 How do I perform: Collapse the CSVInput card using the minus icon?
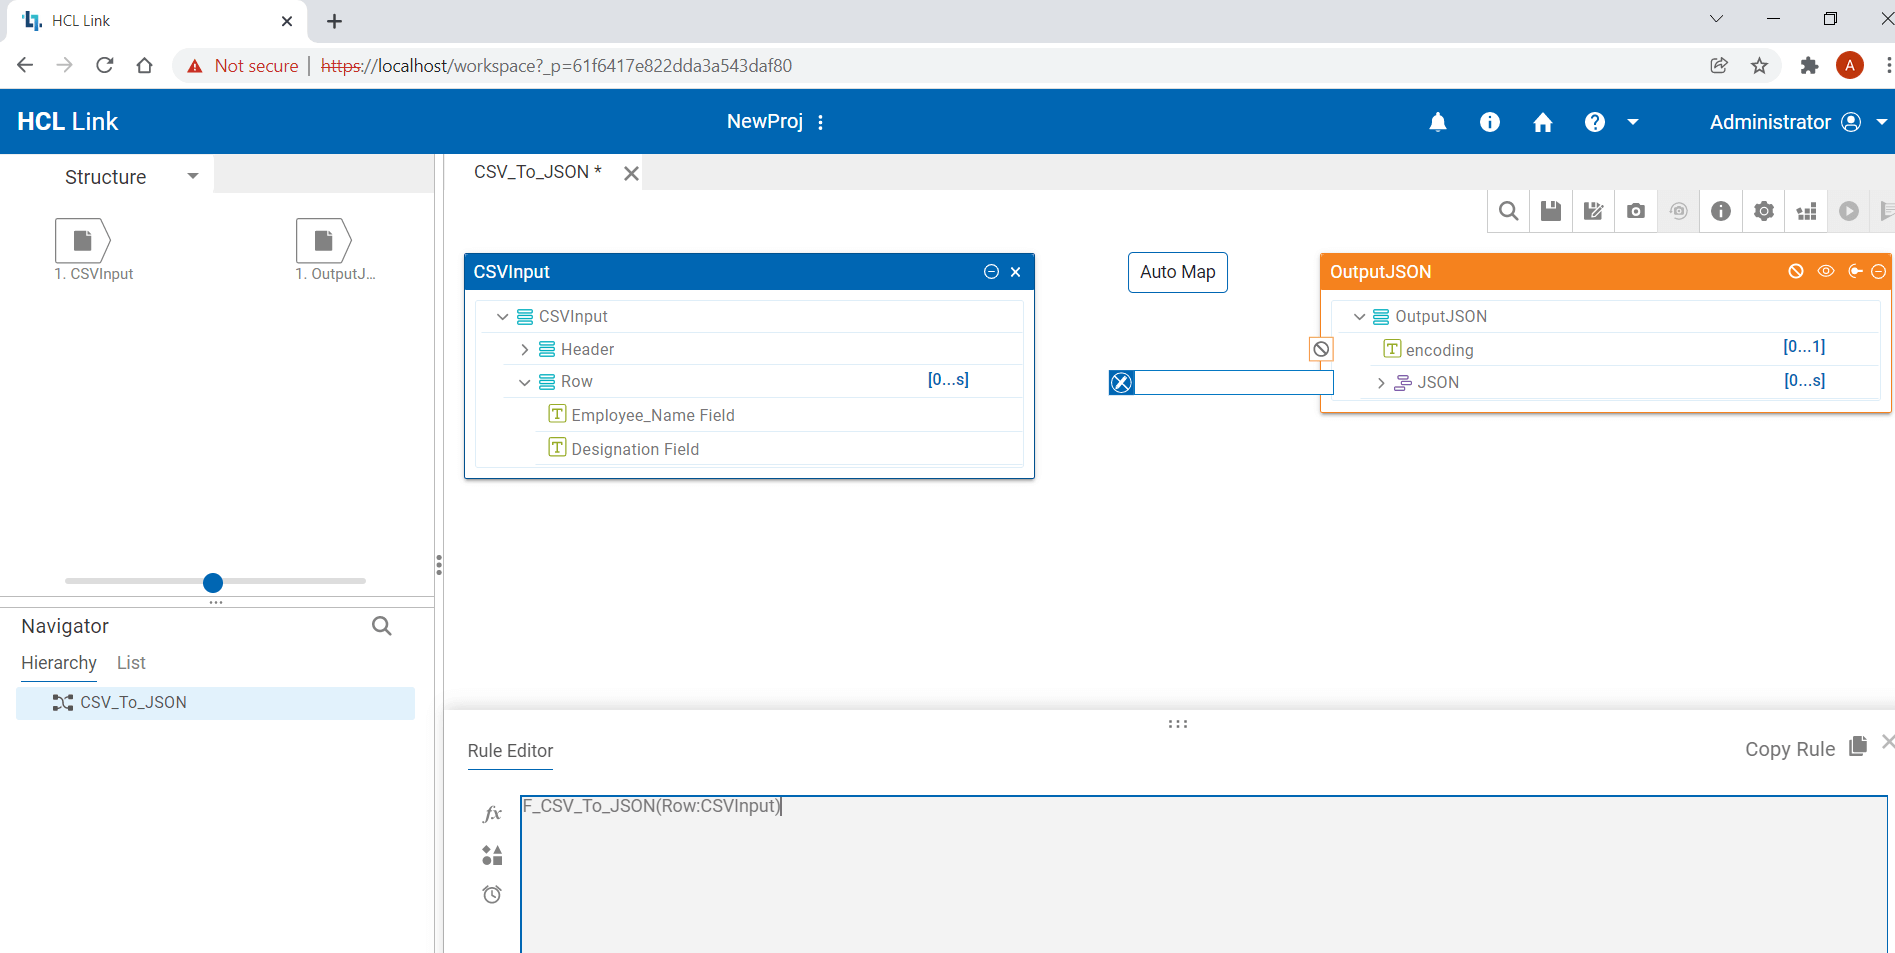991,271
